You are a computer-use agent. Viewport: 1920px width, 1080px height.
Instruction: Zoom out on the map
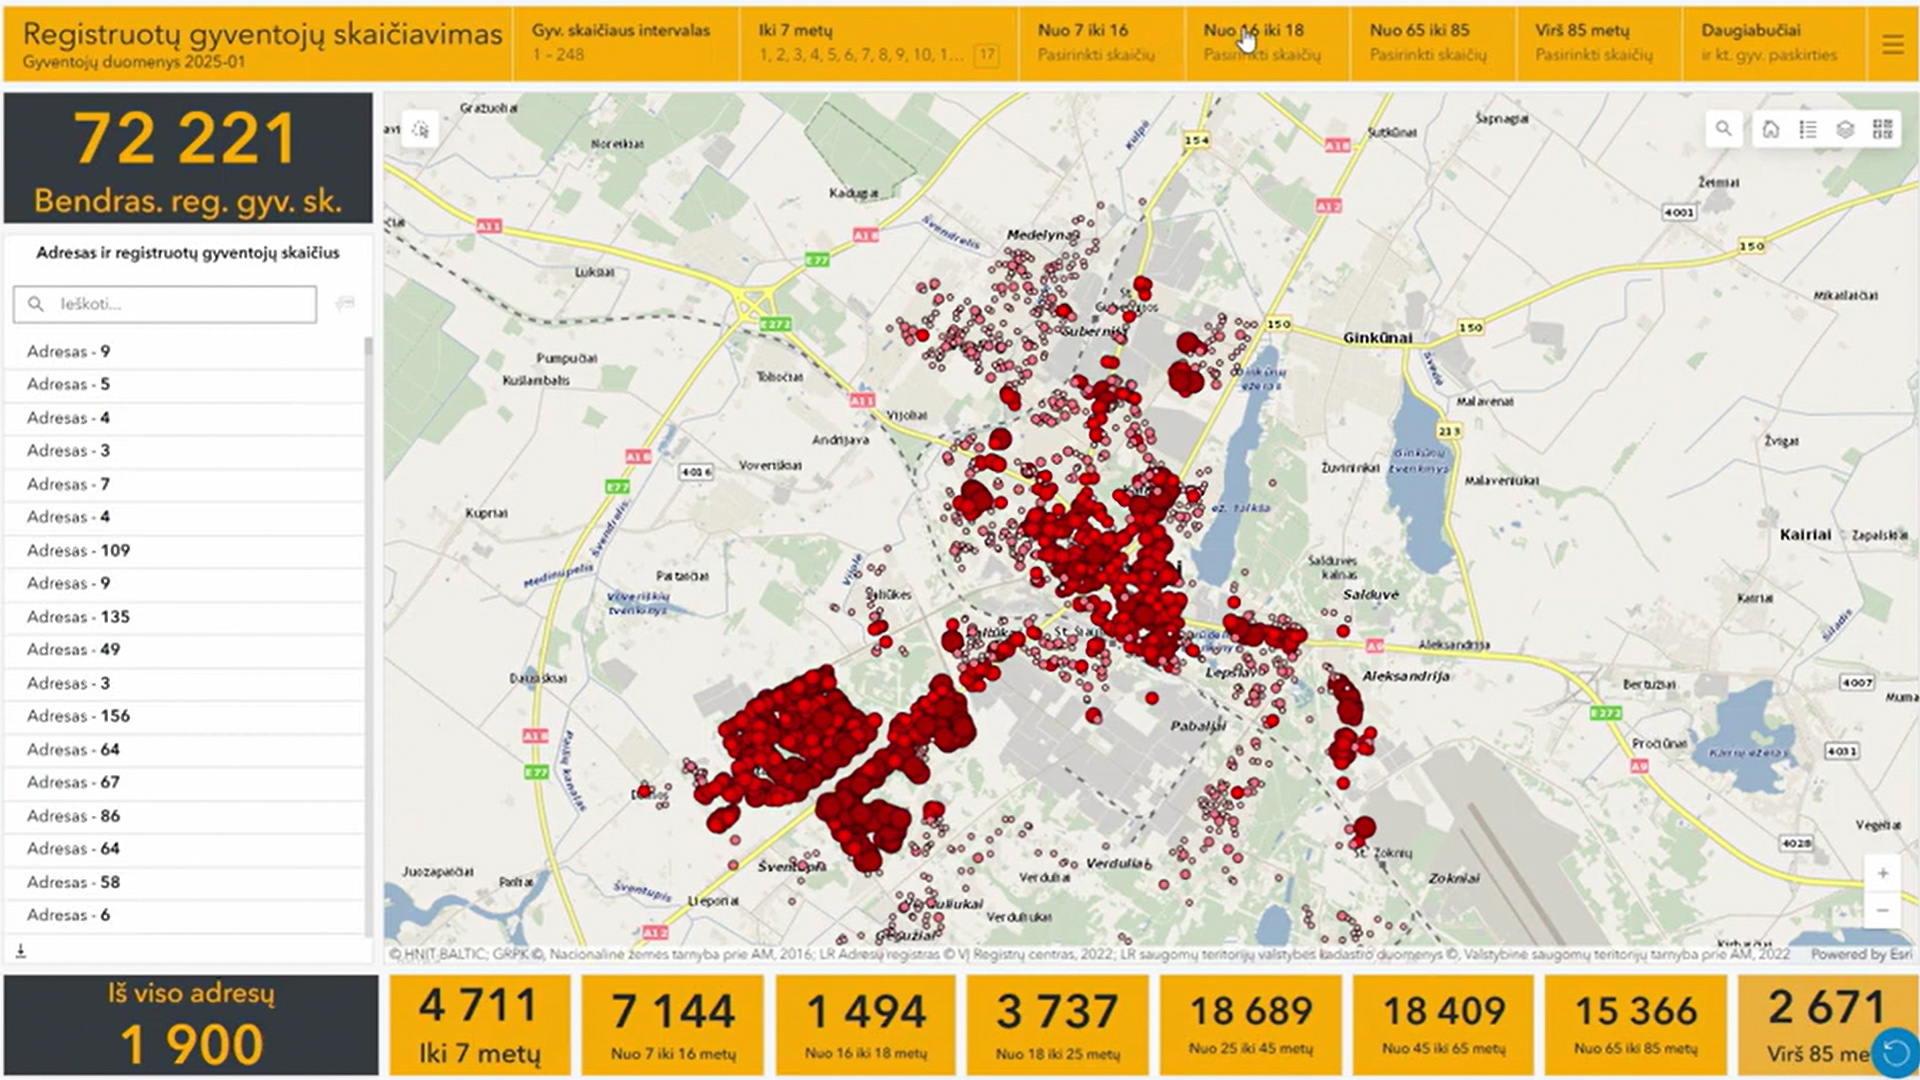pyautogui.click(x=1882, y=910)
